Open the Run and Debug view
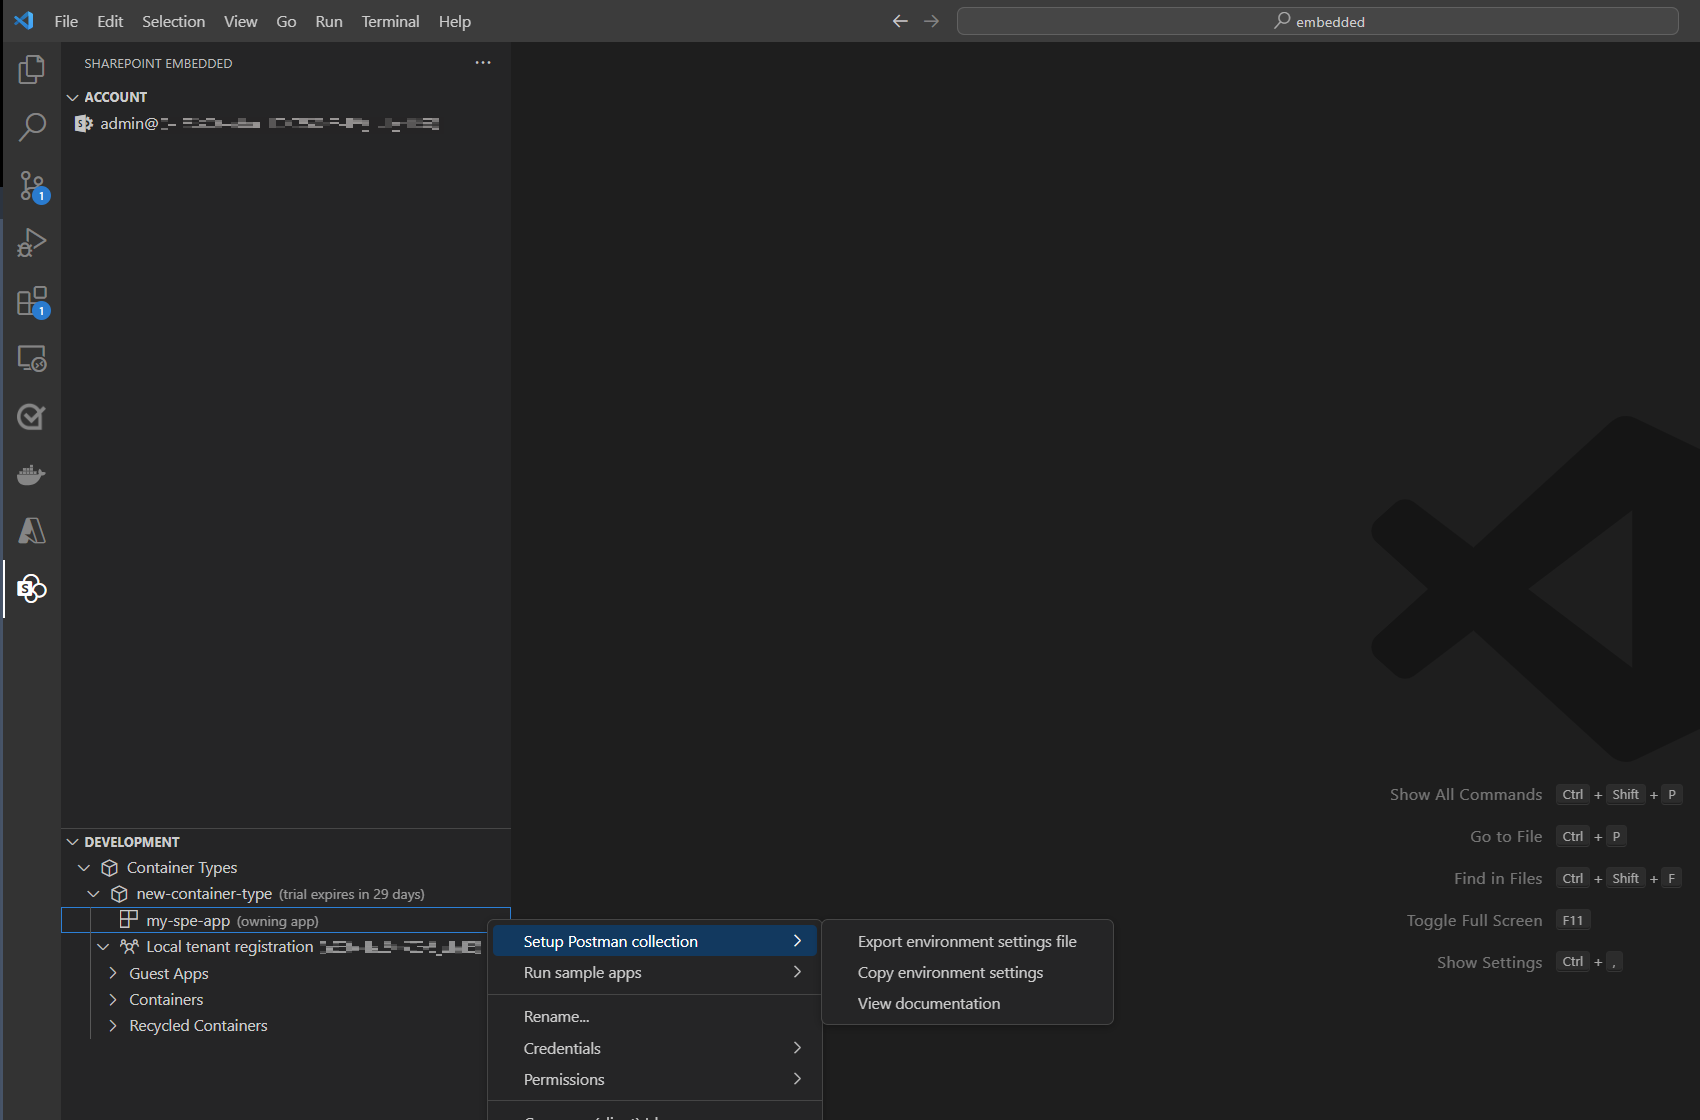 click(31, 242)
